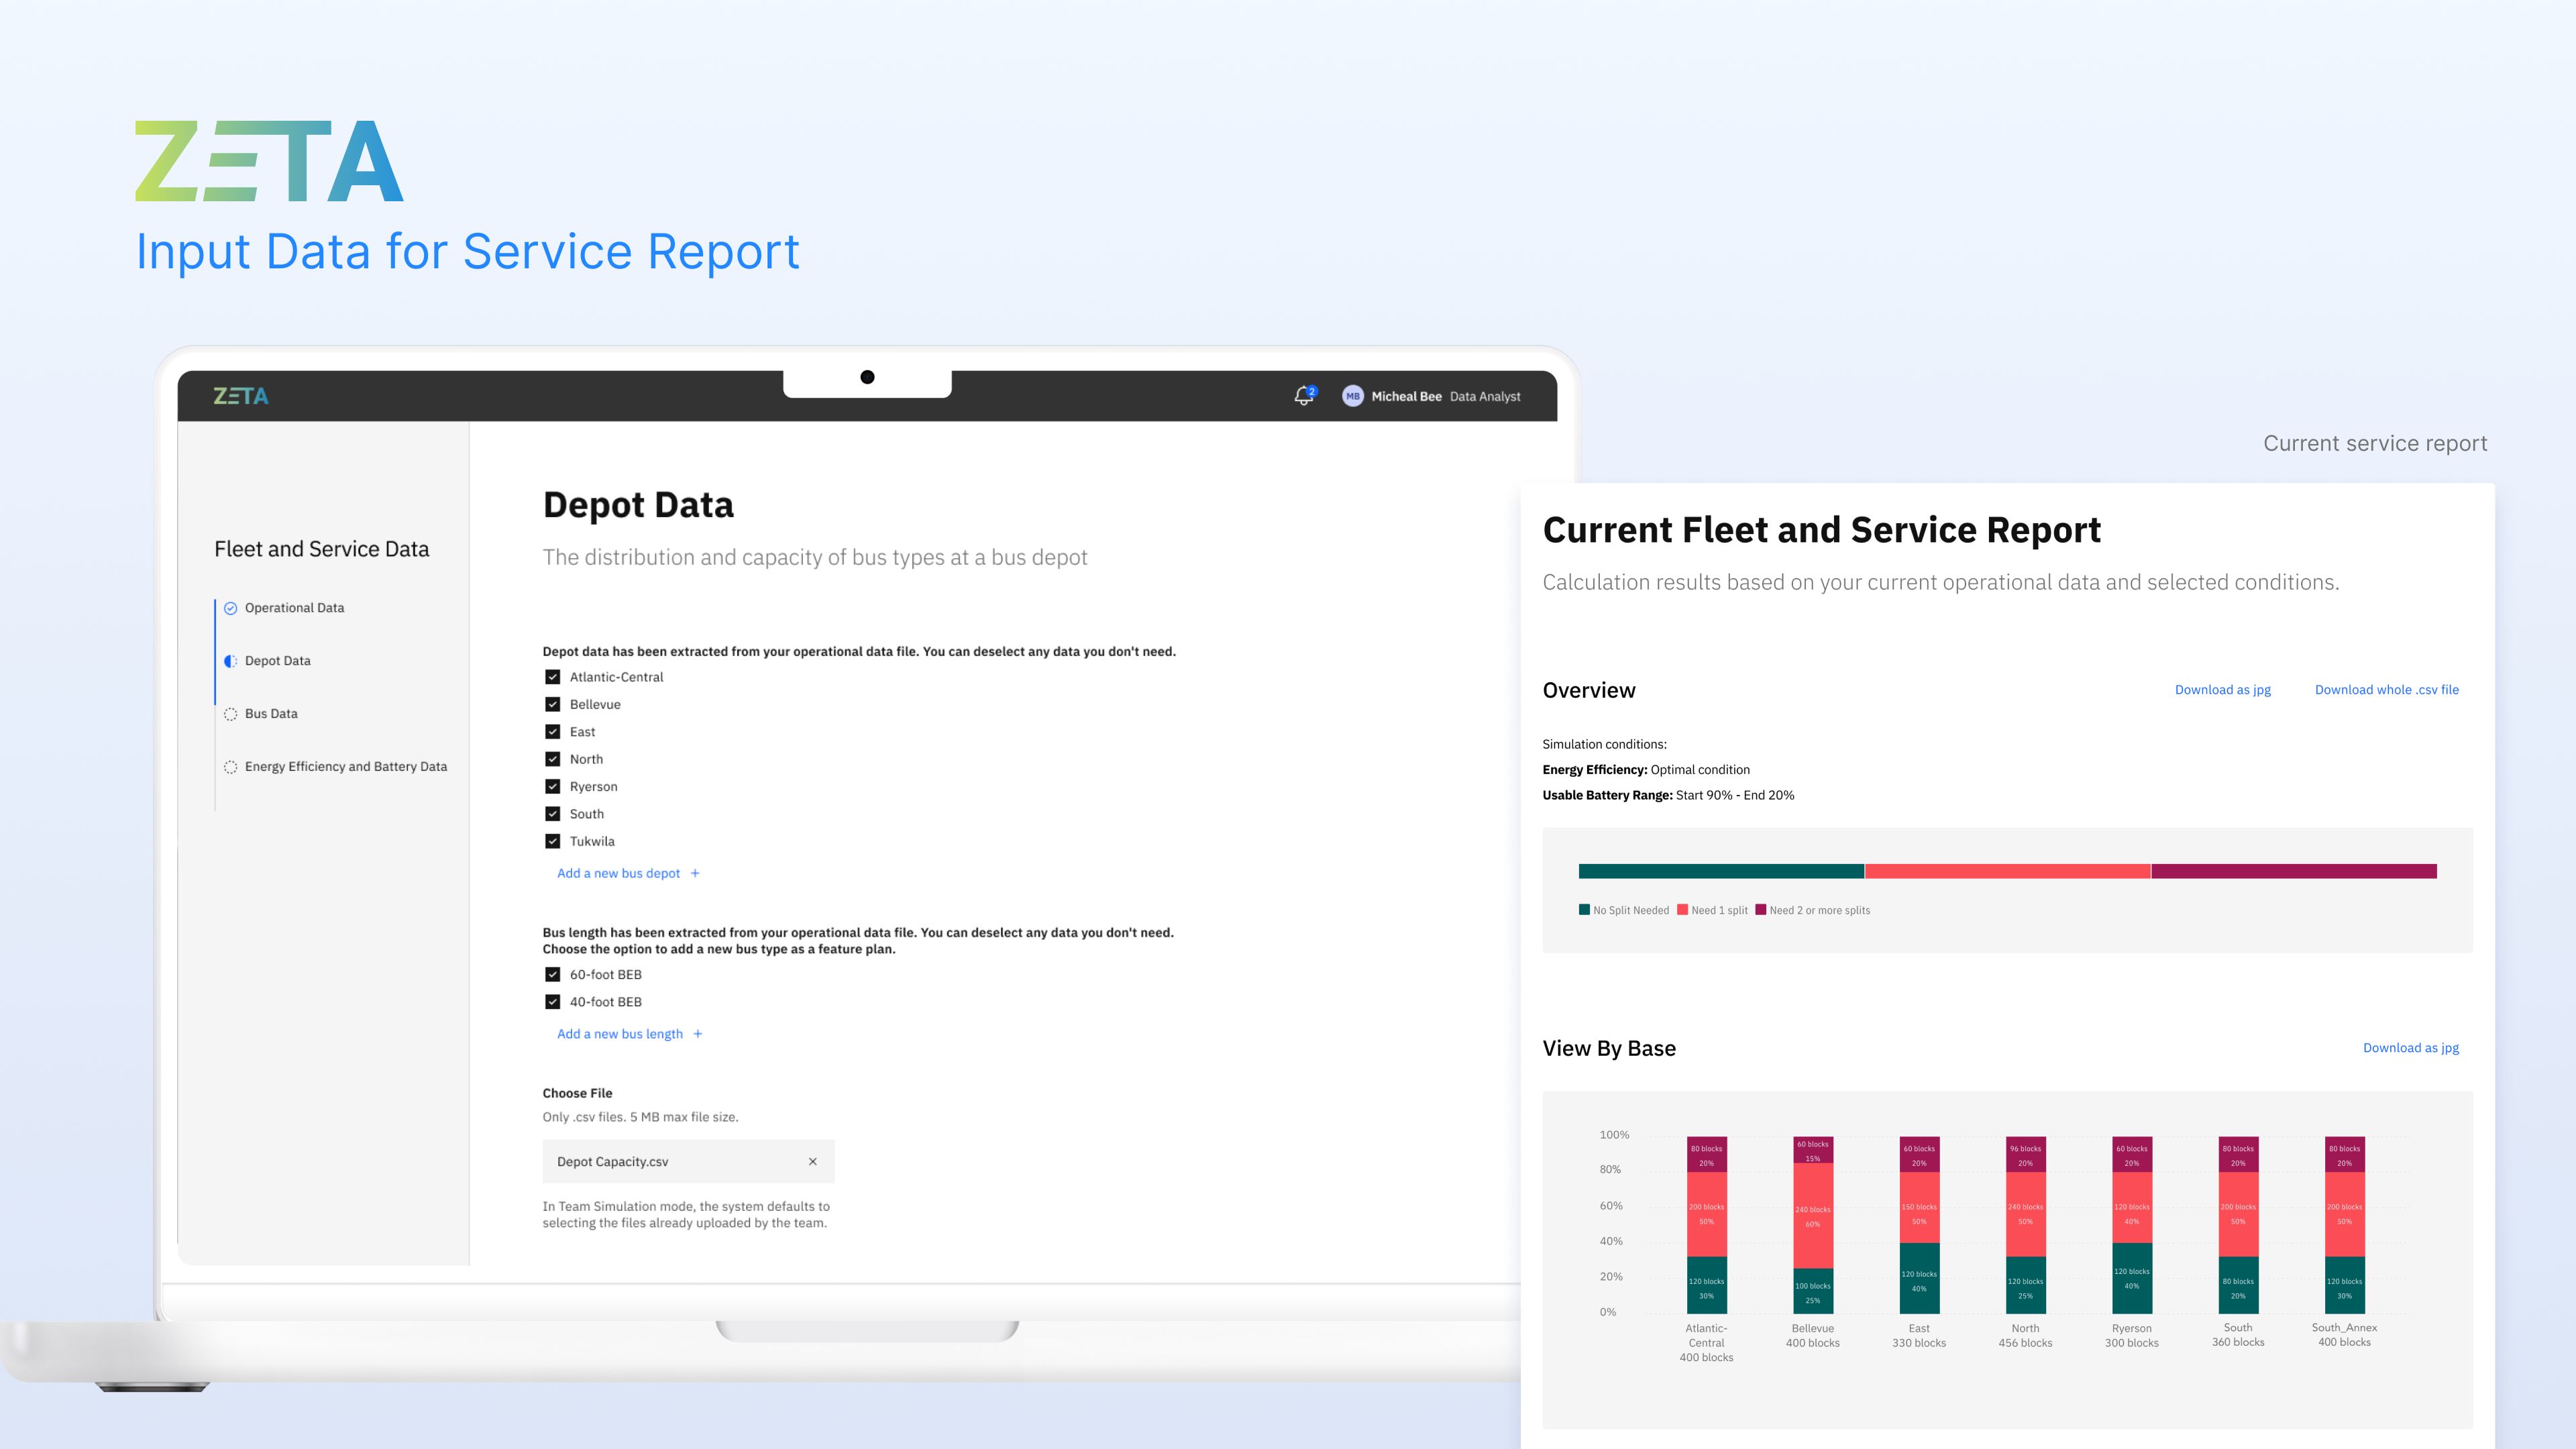This screenshot has width=2576, height=1449.
Task: Open Bus Data in the sidebar
Action: (271, 714)
